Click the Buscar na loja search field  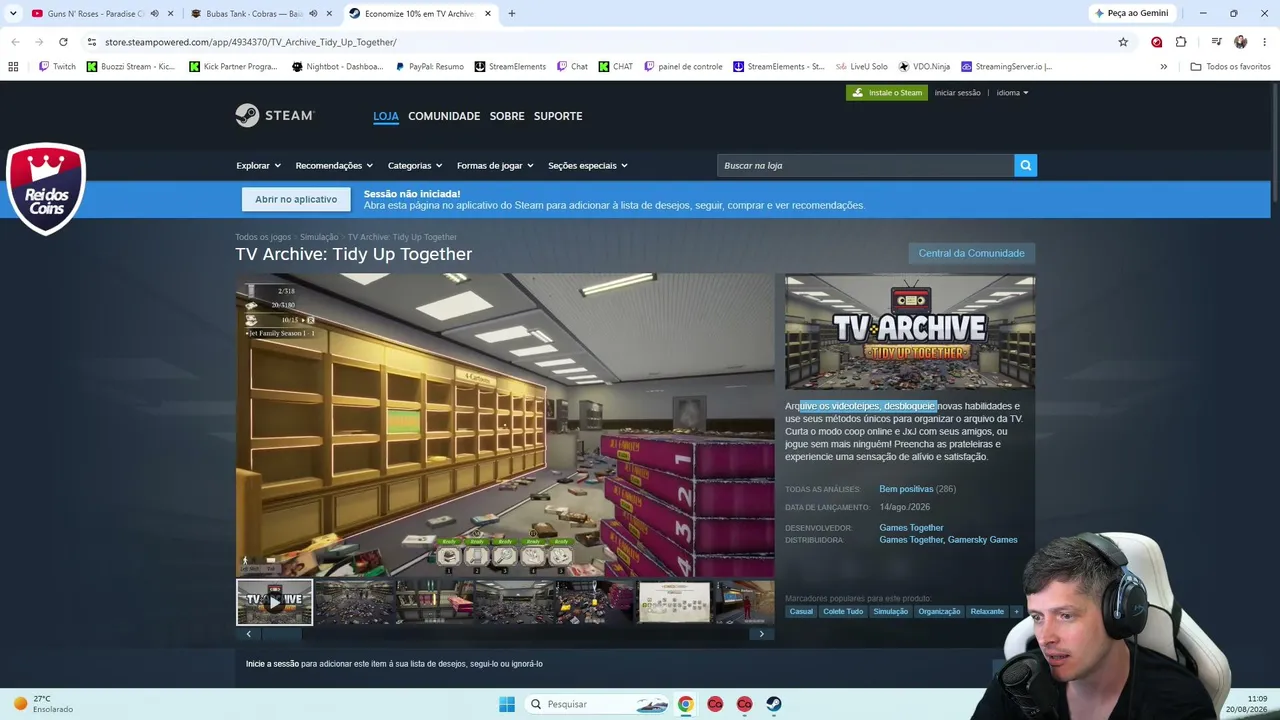(x=865, y=165)
